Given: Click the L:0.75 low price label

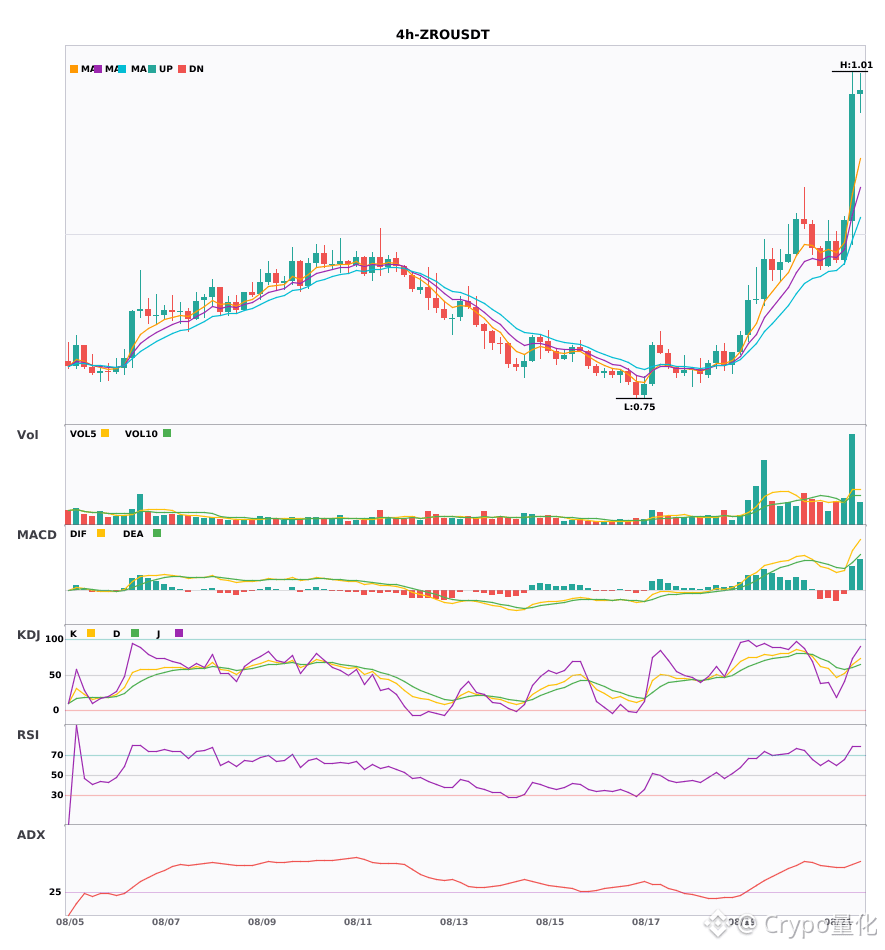Looking at the screenshot, I should coord(639,407).
